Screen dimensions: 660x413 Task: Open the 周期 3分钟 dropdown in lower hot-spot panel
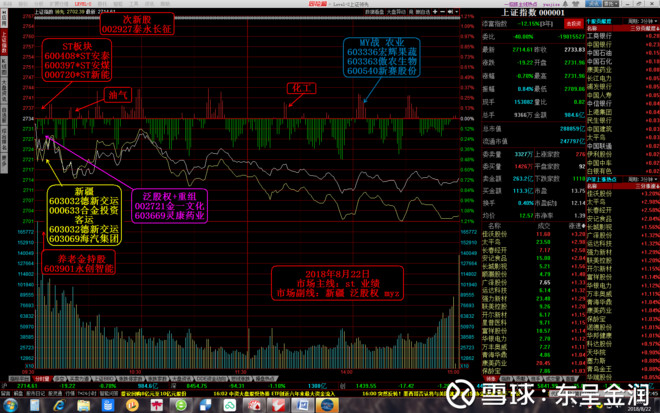click(x=643, y=179)
